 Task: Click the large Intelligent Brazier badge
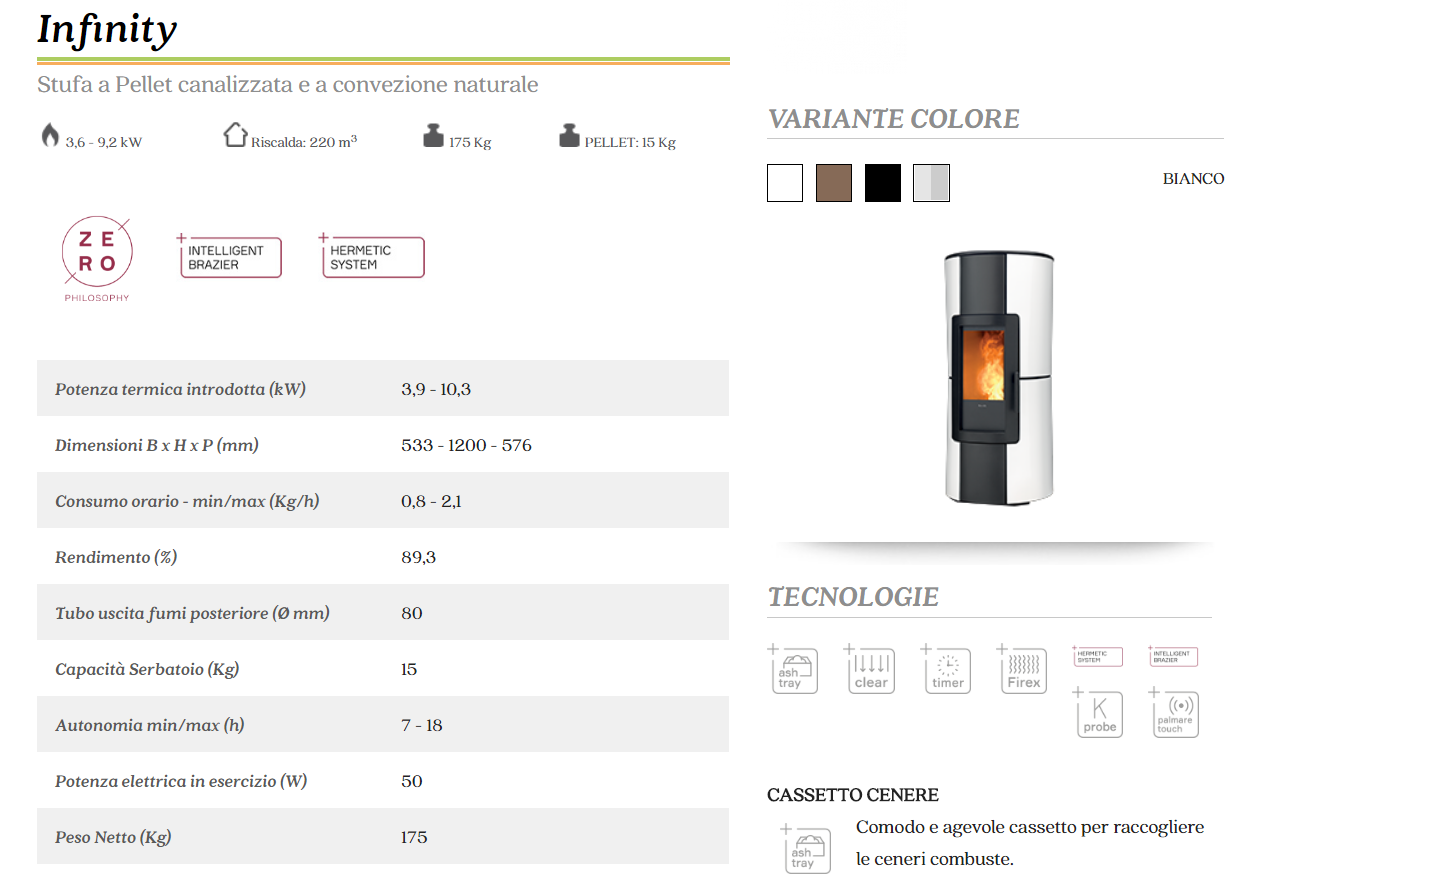coord(229,256)
